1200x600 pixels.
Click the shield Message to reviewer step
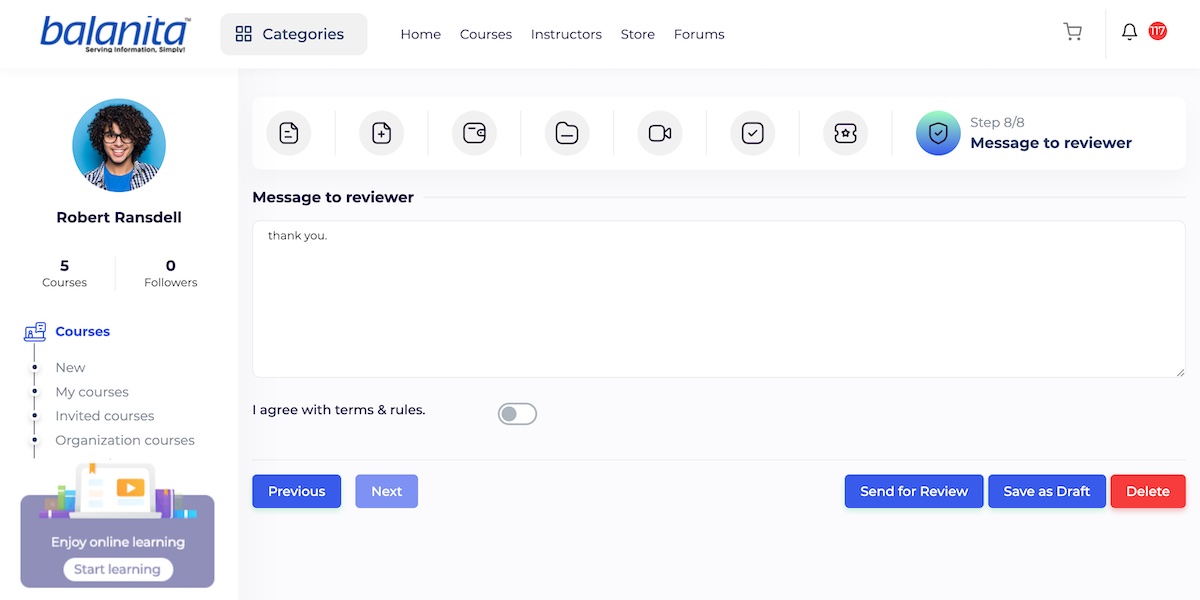pyautogui.click(x=938, y=133)
